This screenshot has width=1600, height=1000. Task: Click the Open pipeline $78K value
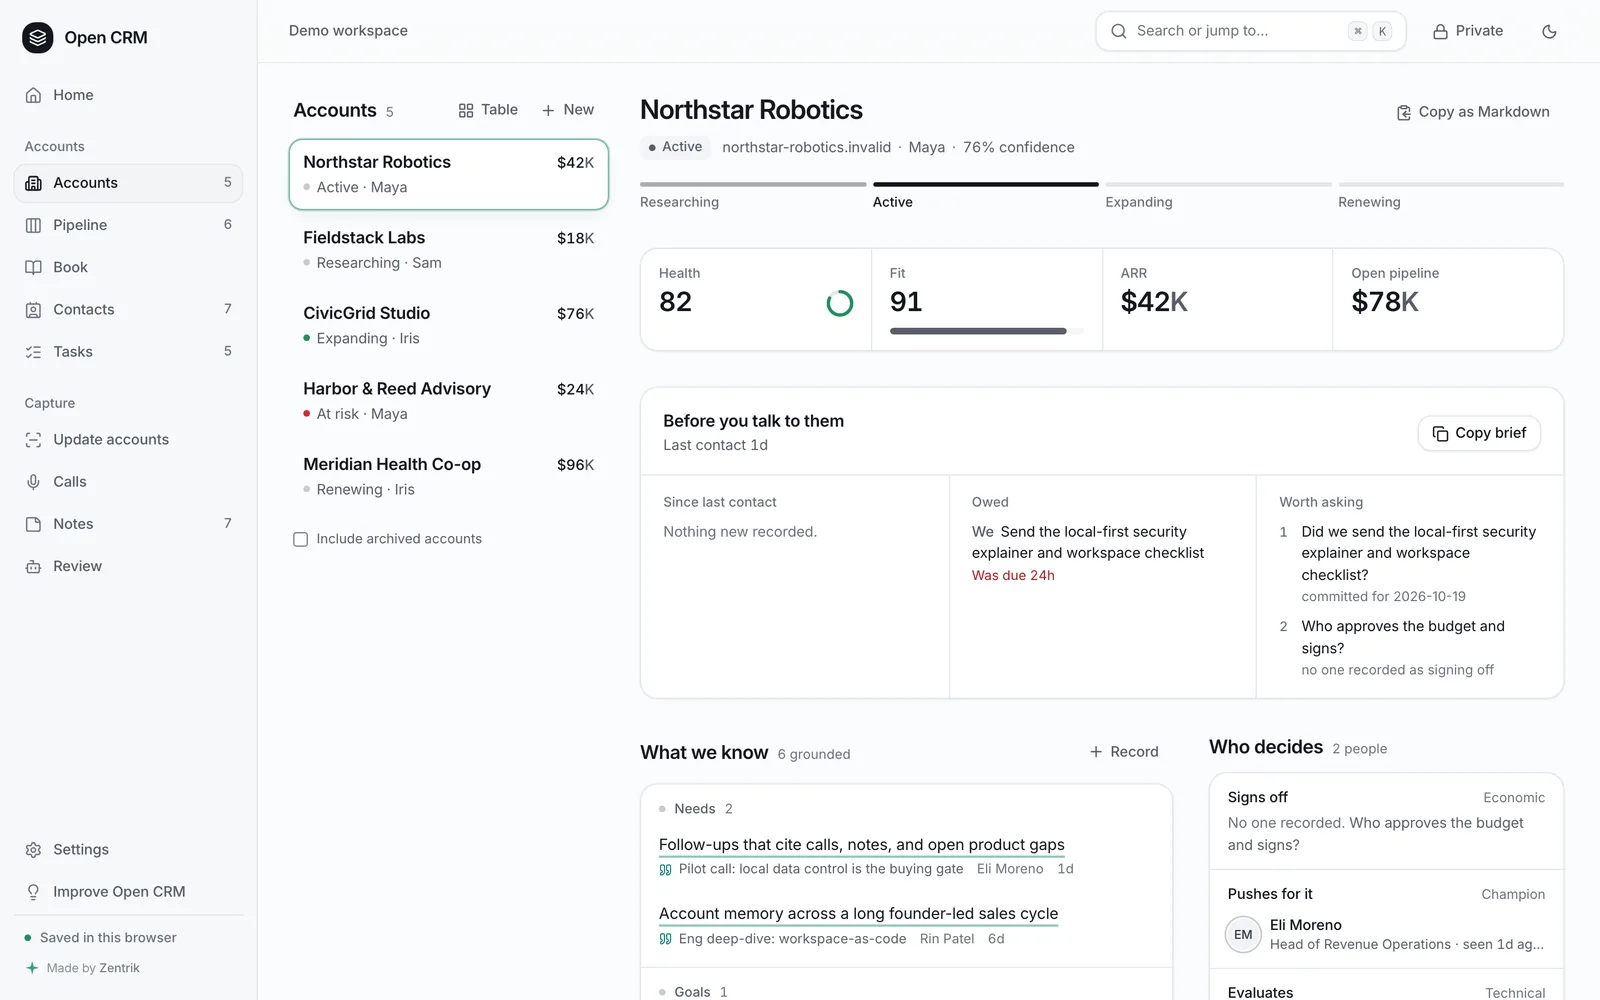click(1385, 302)
